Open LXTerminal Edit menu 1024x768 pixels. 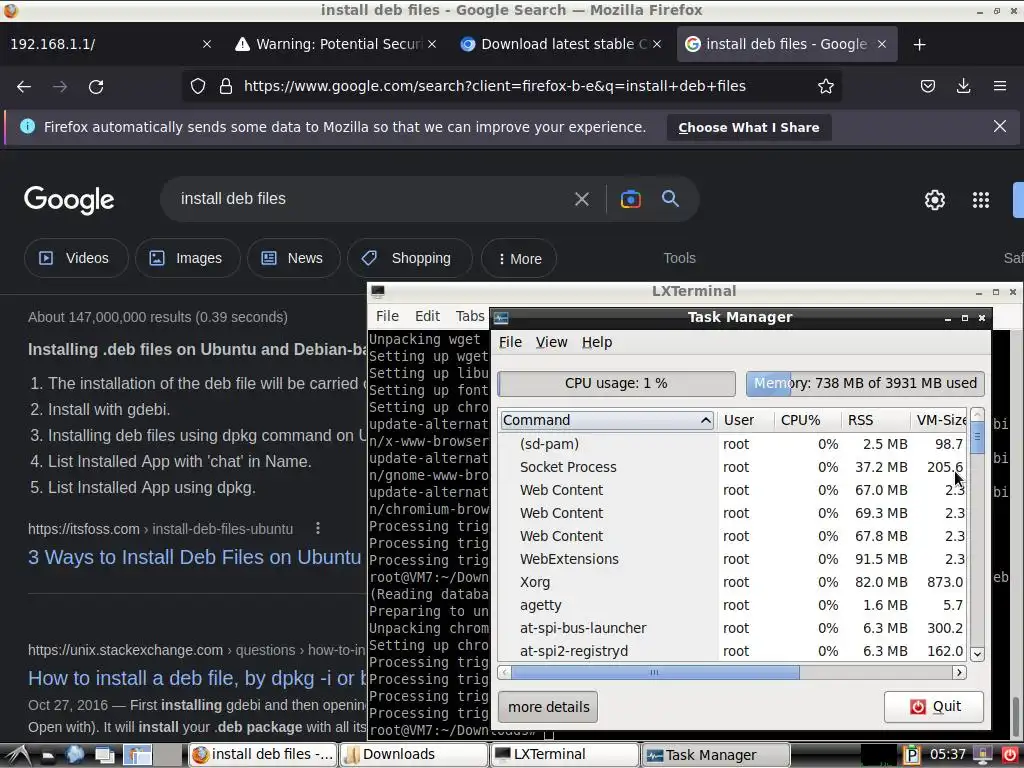(427, 316)
